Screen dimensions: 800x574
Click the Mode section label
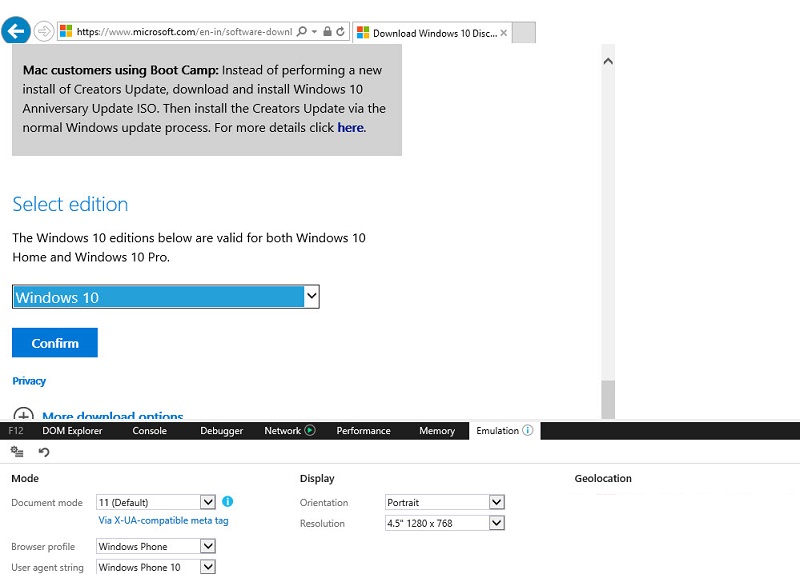coord(25,479)
